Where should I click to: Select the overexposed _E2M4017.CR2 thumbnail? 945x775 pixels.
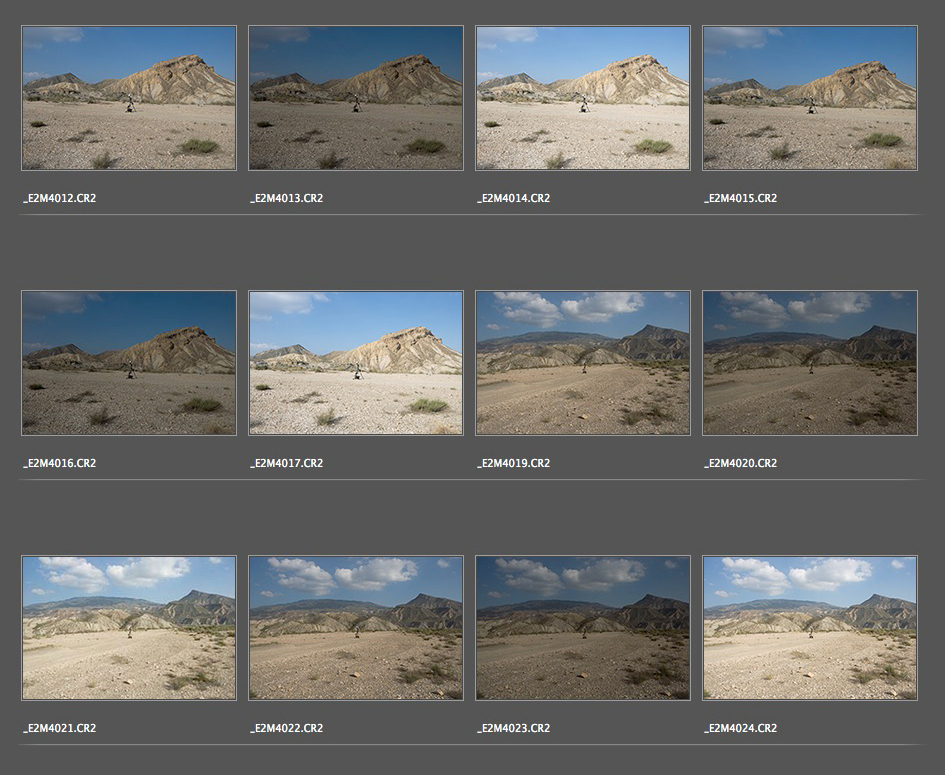click(356, 363)
